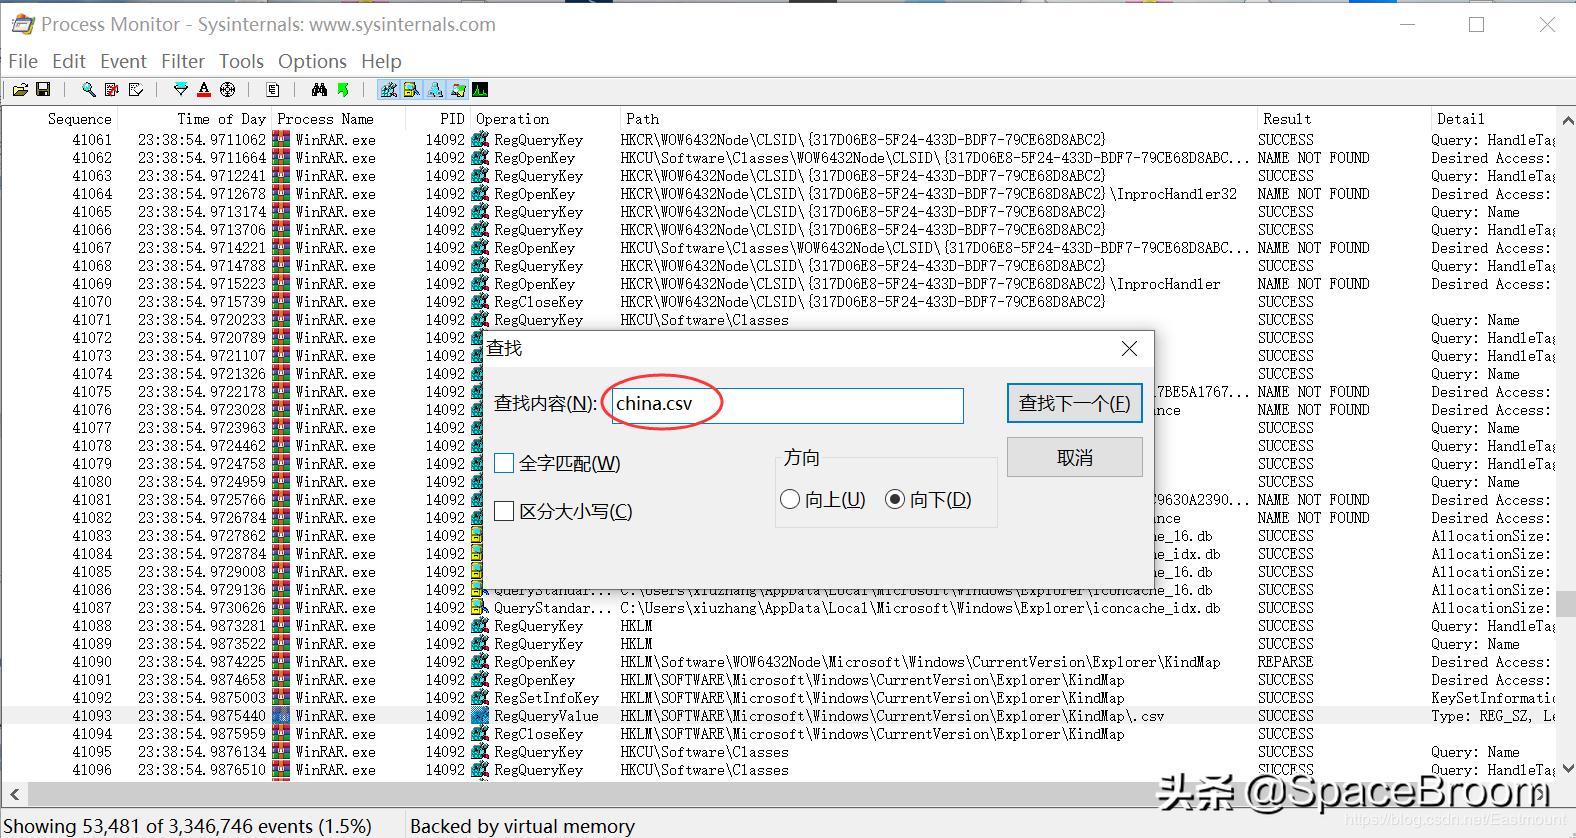Open the Event menu

click(123, 61)
